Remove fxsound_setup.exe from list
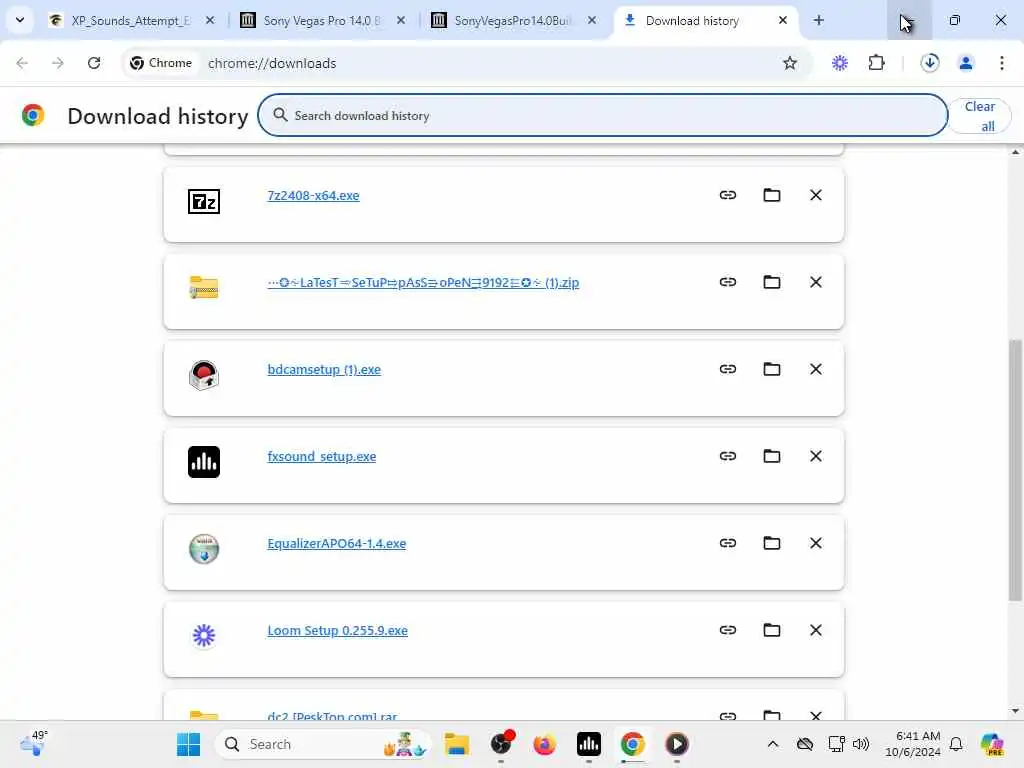1024x768 pixels. pyautogui.click(x=816, y=456)
